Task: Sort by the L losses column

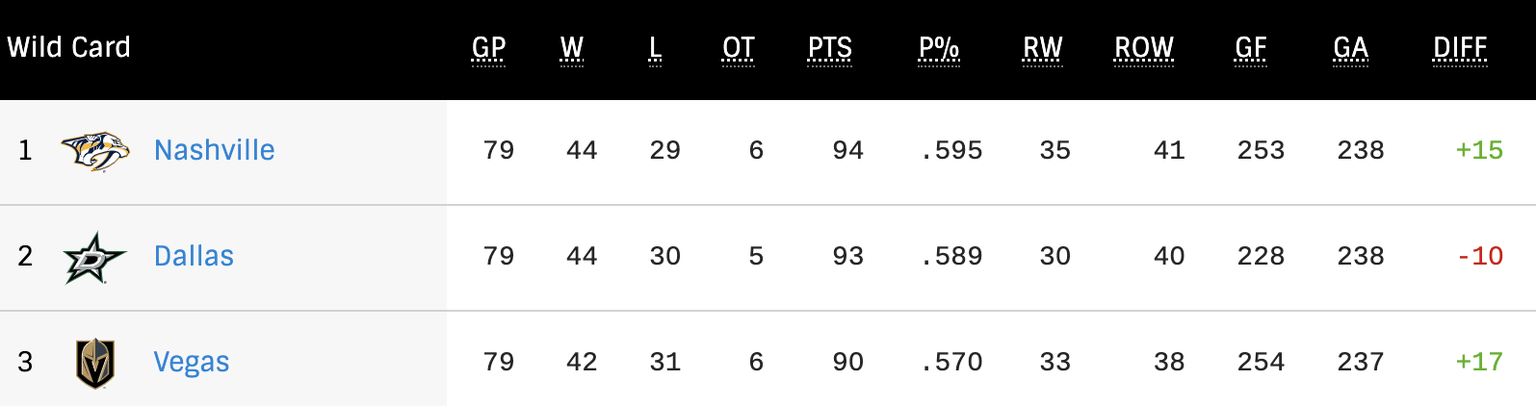Action: point(656,48)
